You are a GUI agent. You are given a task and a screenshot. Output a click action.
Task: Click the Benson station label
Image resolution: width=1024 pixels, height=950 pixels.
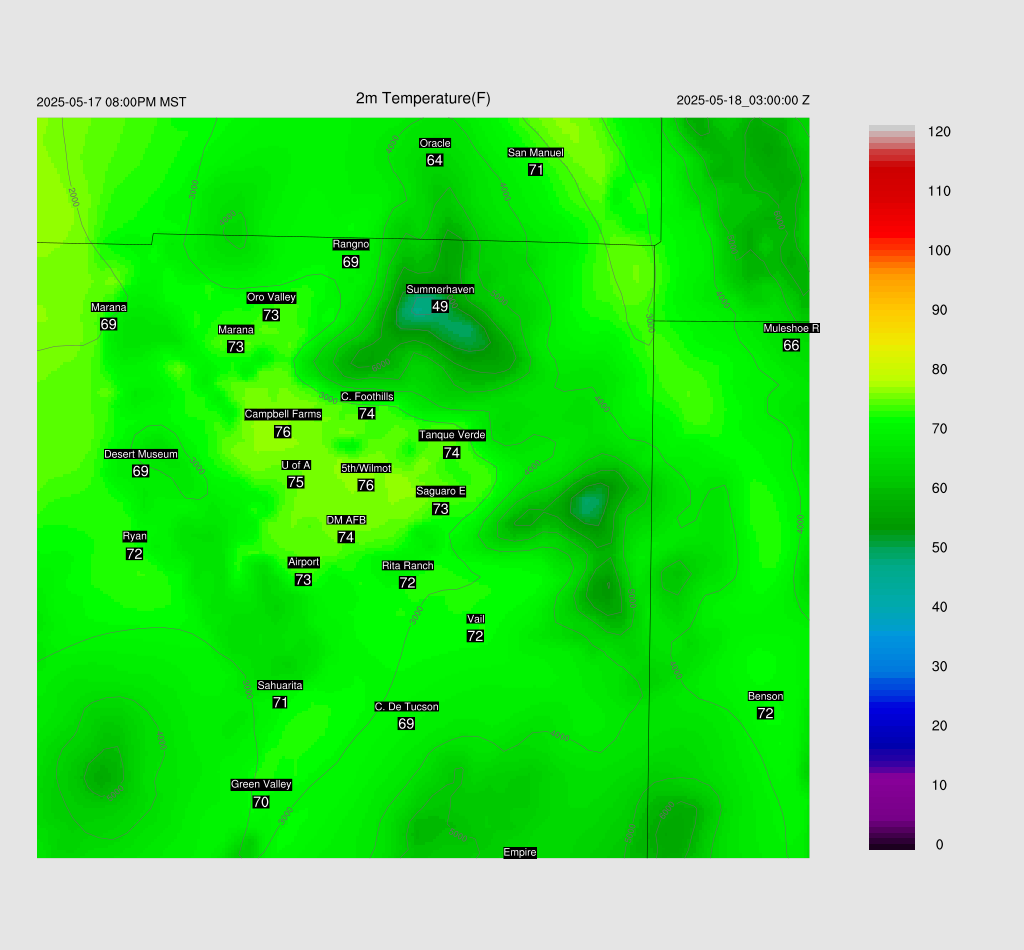tap(765, 697)
